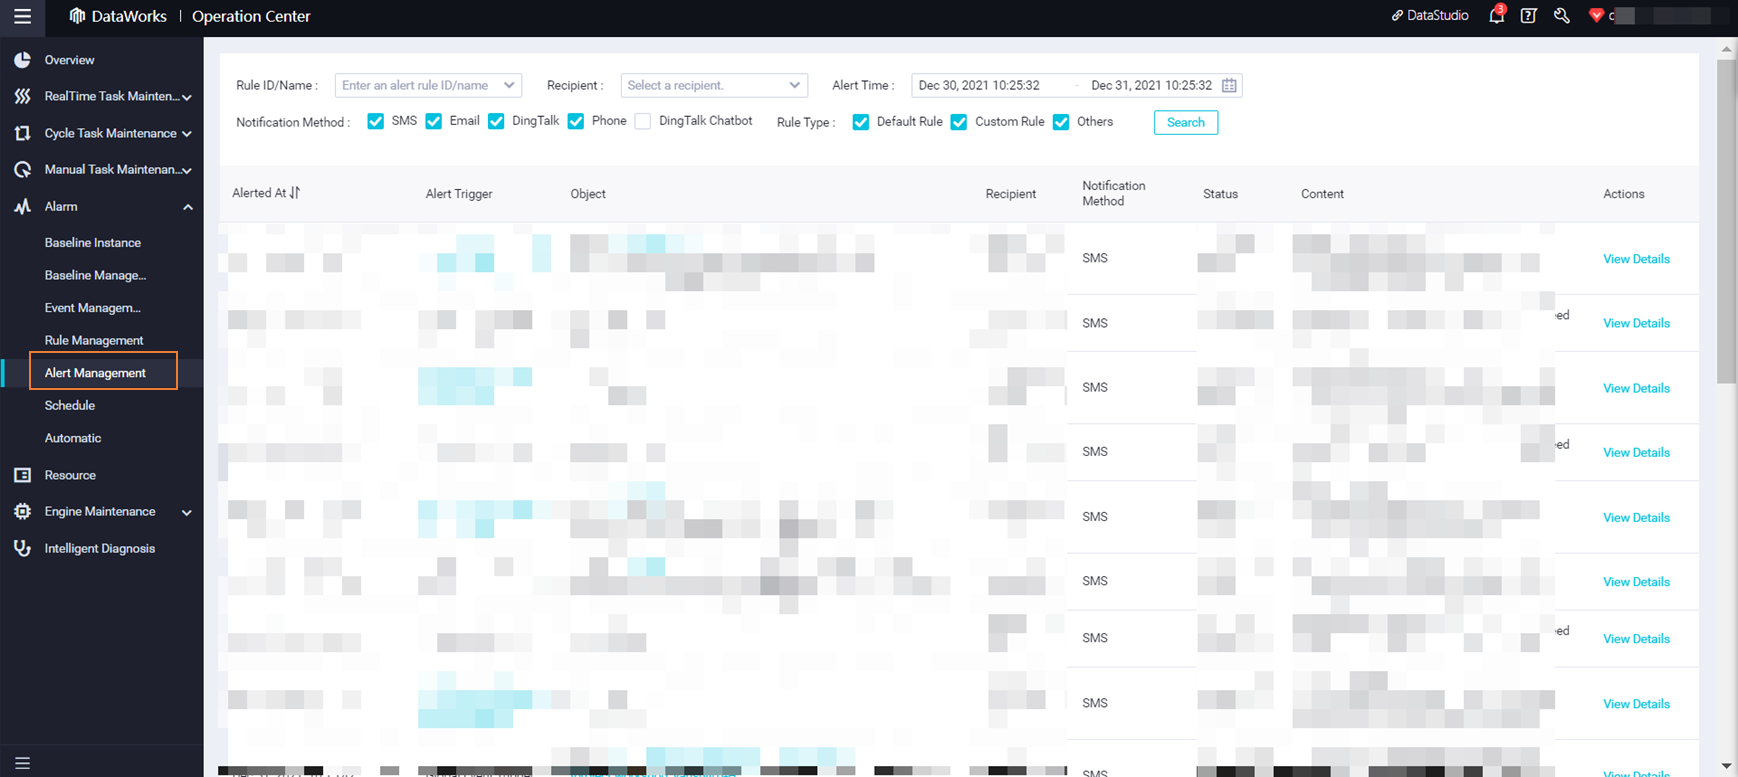Click the scrollbar down arrow

tap(1727, 766)
